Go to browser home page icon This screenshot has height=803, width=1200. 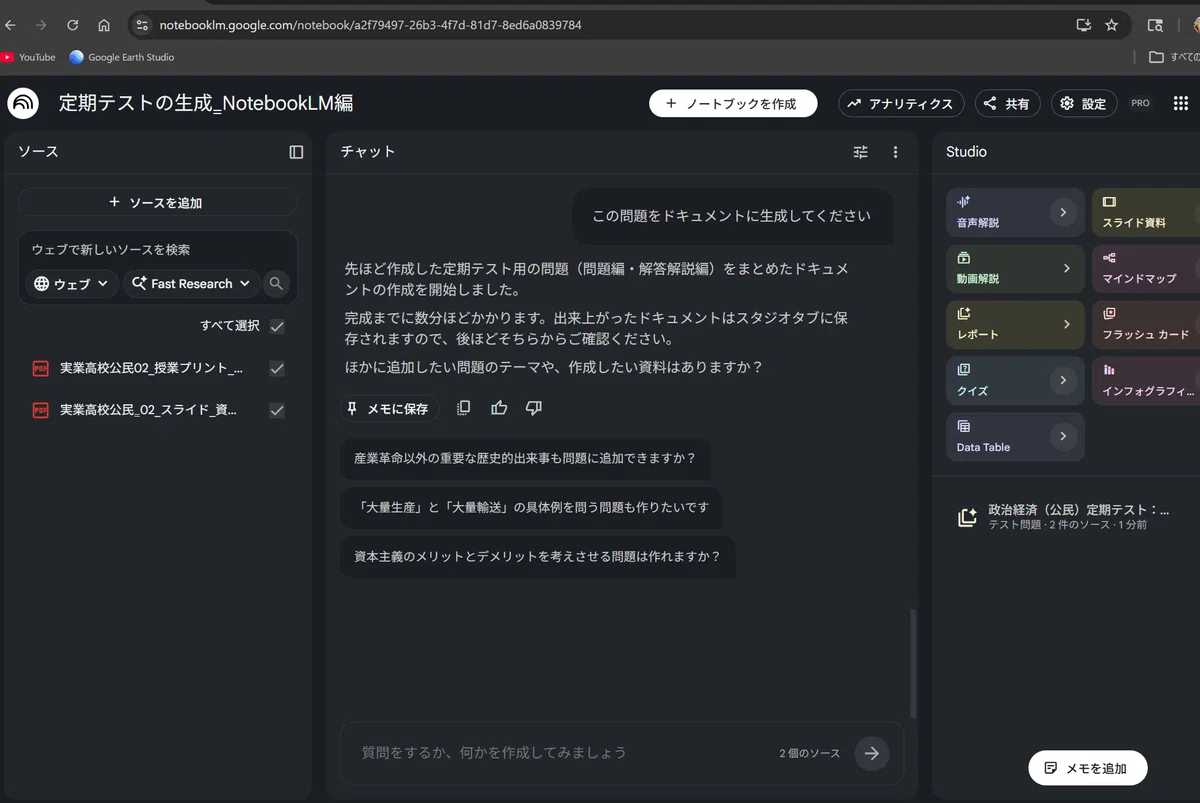click(x=104, y=25)
